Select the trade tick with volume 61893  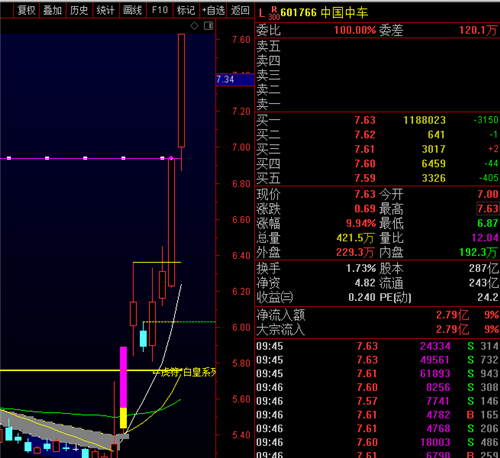[377, 374]
